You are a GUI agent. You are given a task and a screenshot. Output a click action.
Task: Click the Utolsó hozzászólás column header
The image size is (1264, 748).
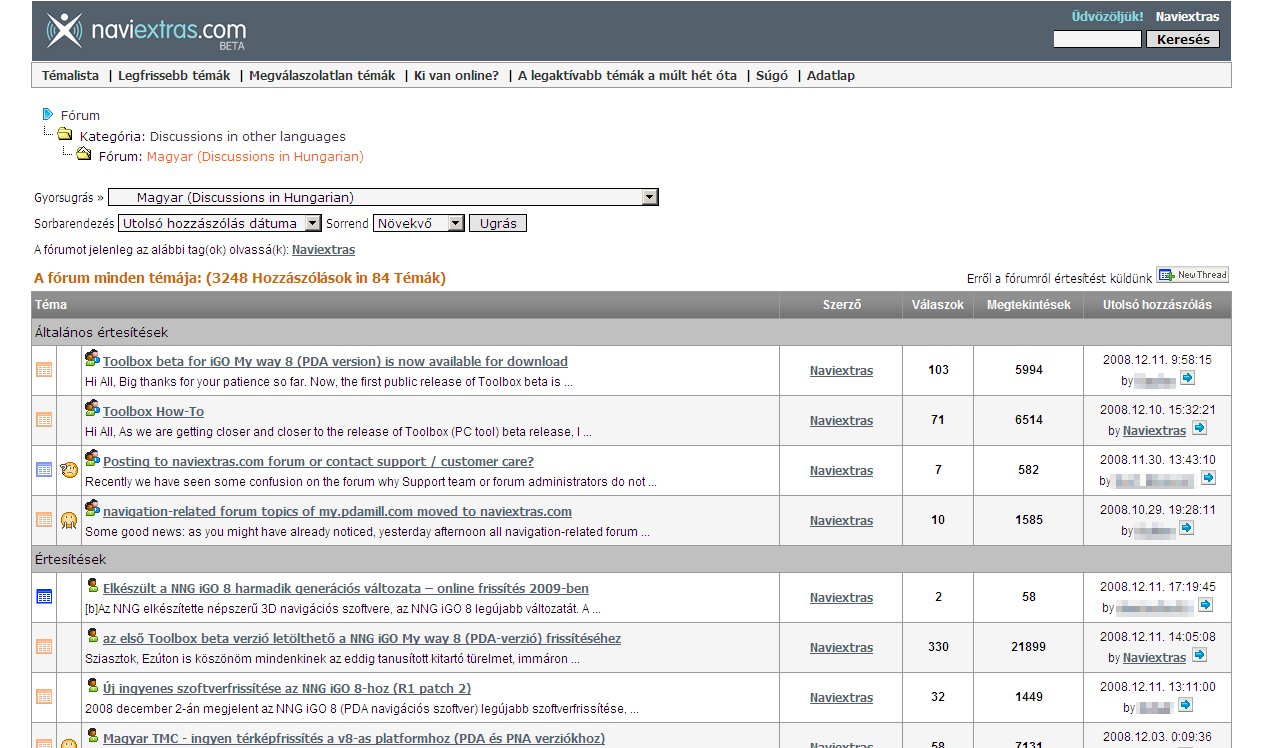pos(1157,305)
